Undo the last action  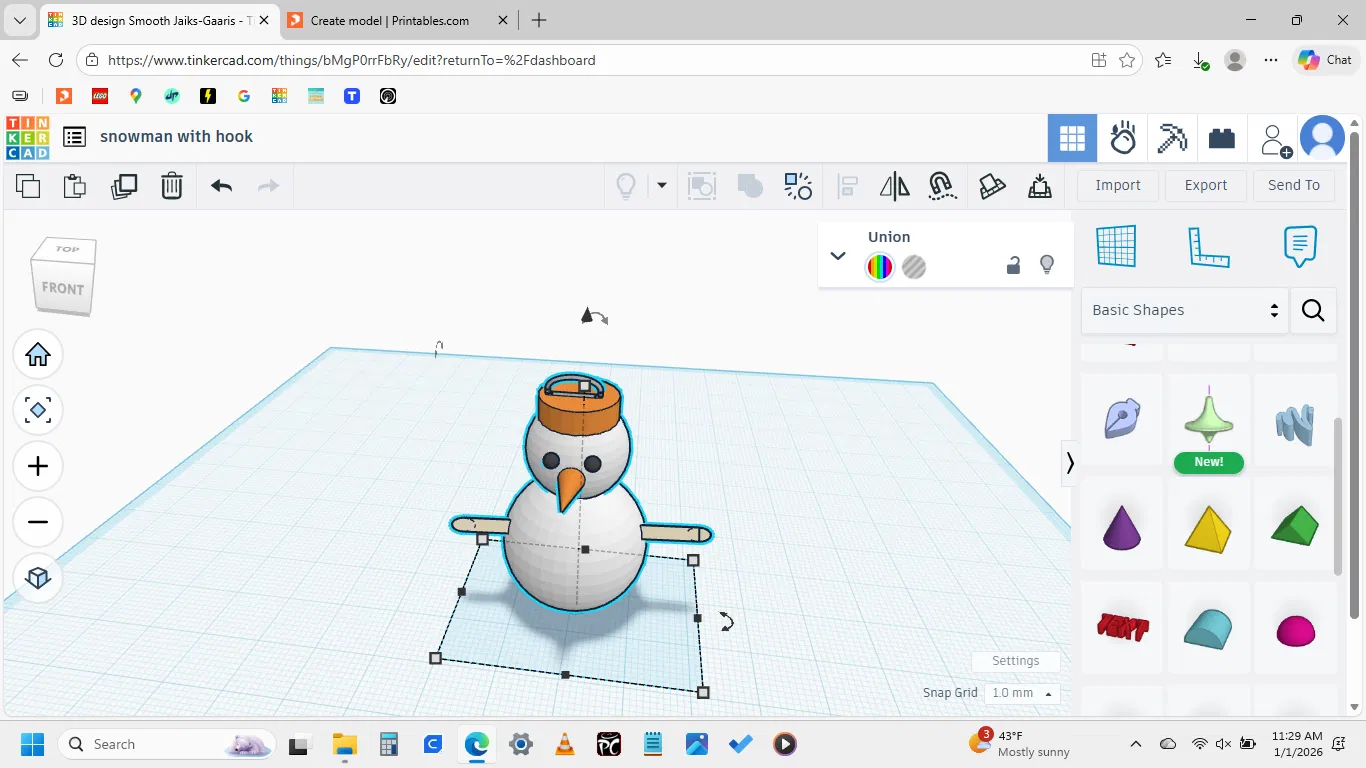pos(221,186)
